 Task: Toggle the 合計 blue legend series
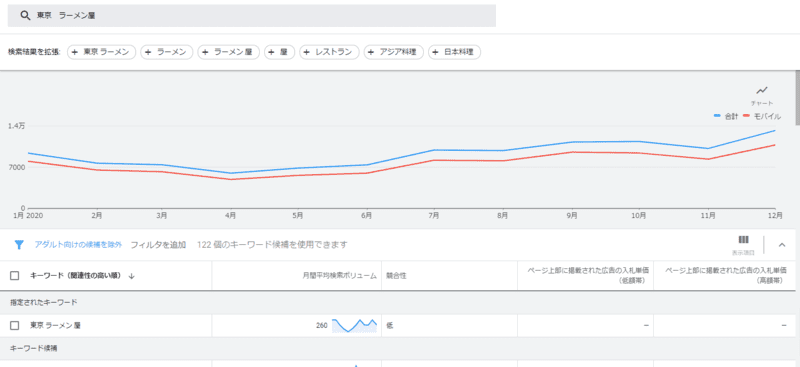(726, 116)
